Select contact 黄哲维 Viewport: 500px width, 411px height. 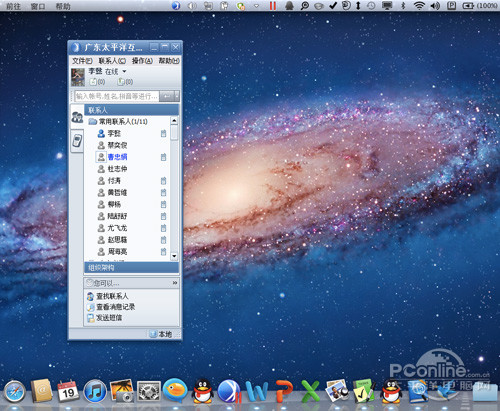(x=117, y=193)
